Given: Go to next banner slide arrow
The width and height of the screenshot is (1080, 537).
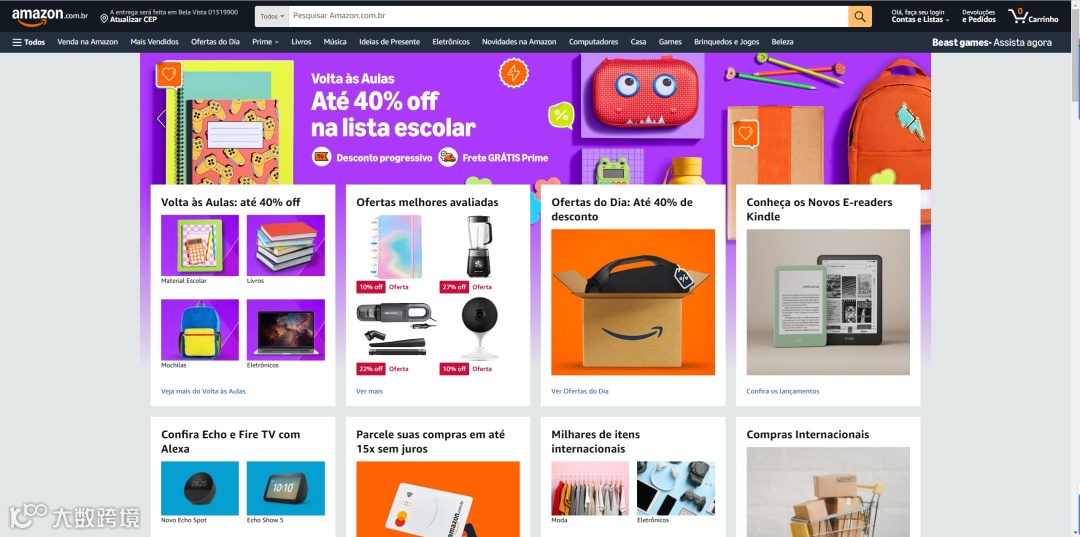Looking at the screenshot, I should [x=910, y=118].
